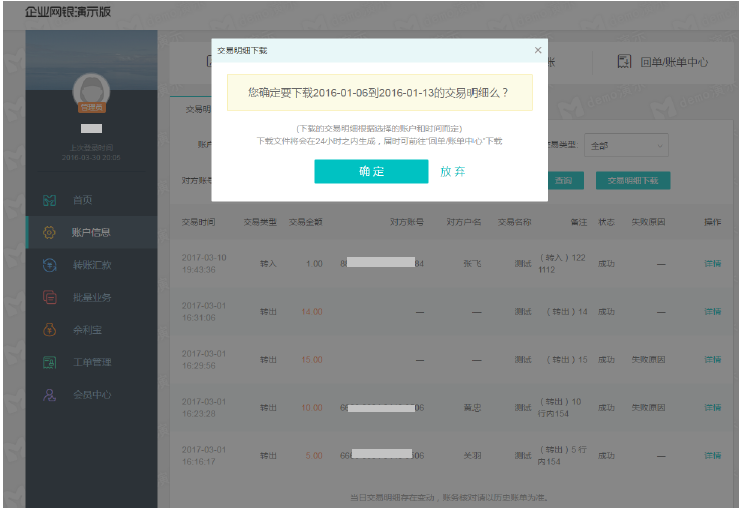
Task: Open 详情 for 16:16:17 transaction
Action: click(712, 456)
